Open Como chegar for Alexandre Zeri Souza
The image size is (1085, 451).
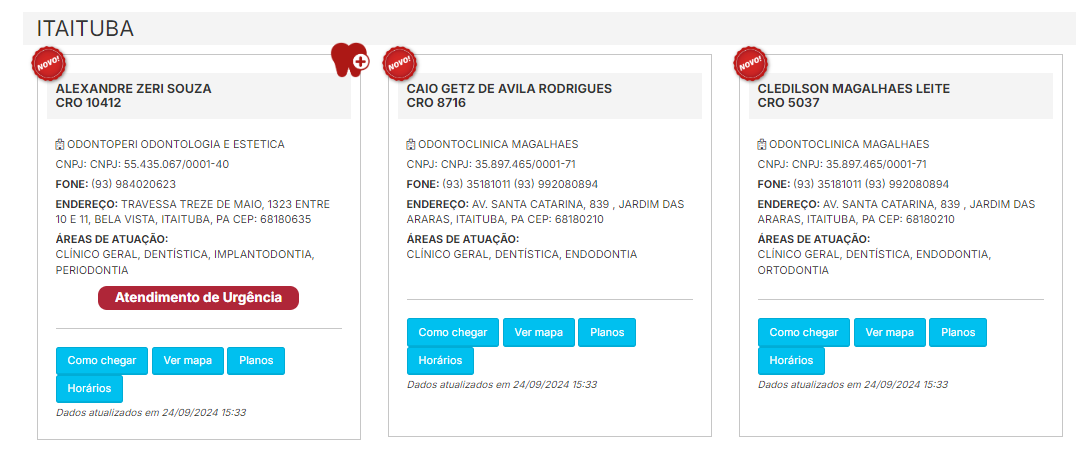[102, 360]
